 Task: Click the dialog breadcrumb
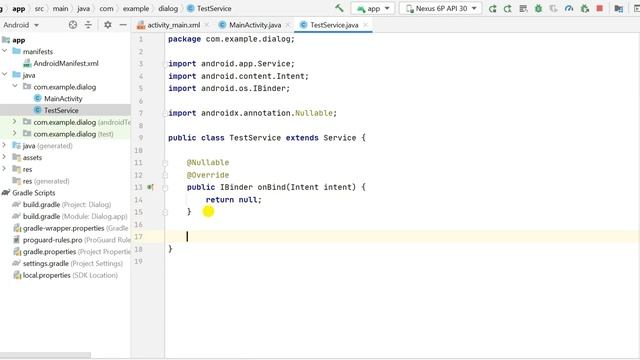(168, 8)
